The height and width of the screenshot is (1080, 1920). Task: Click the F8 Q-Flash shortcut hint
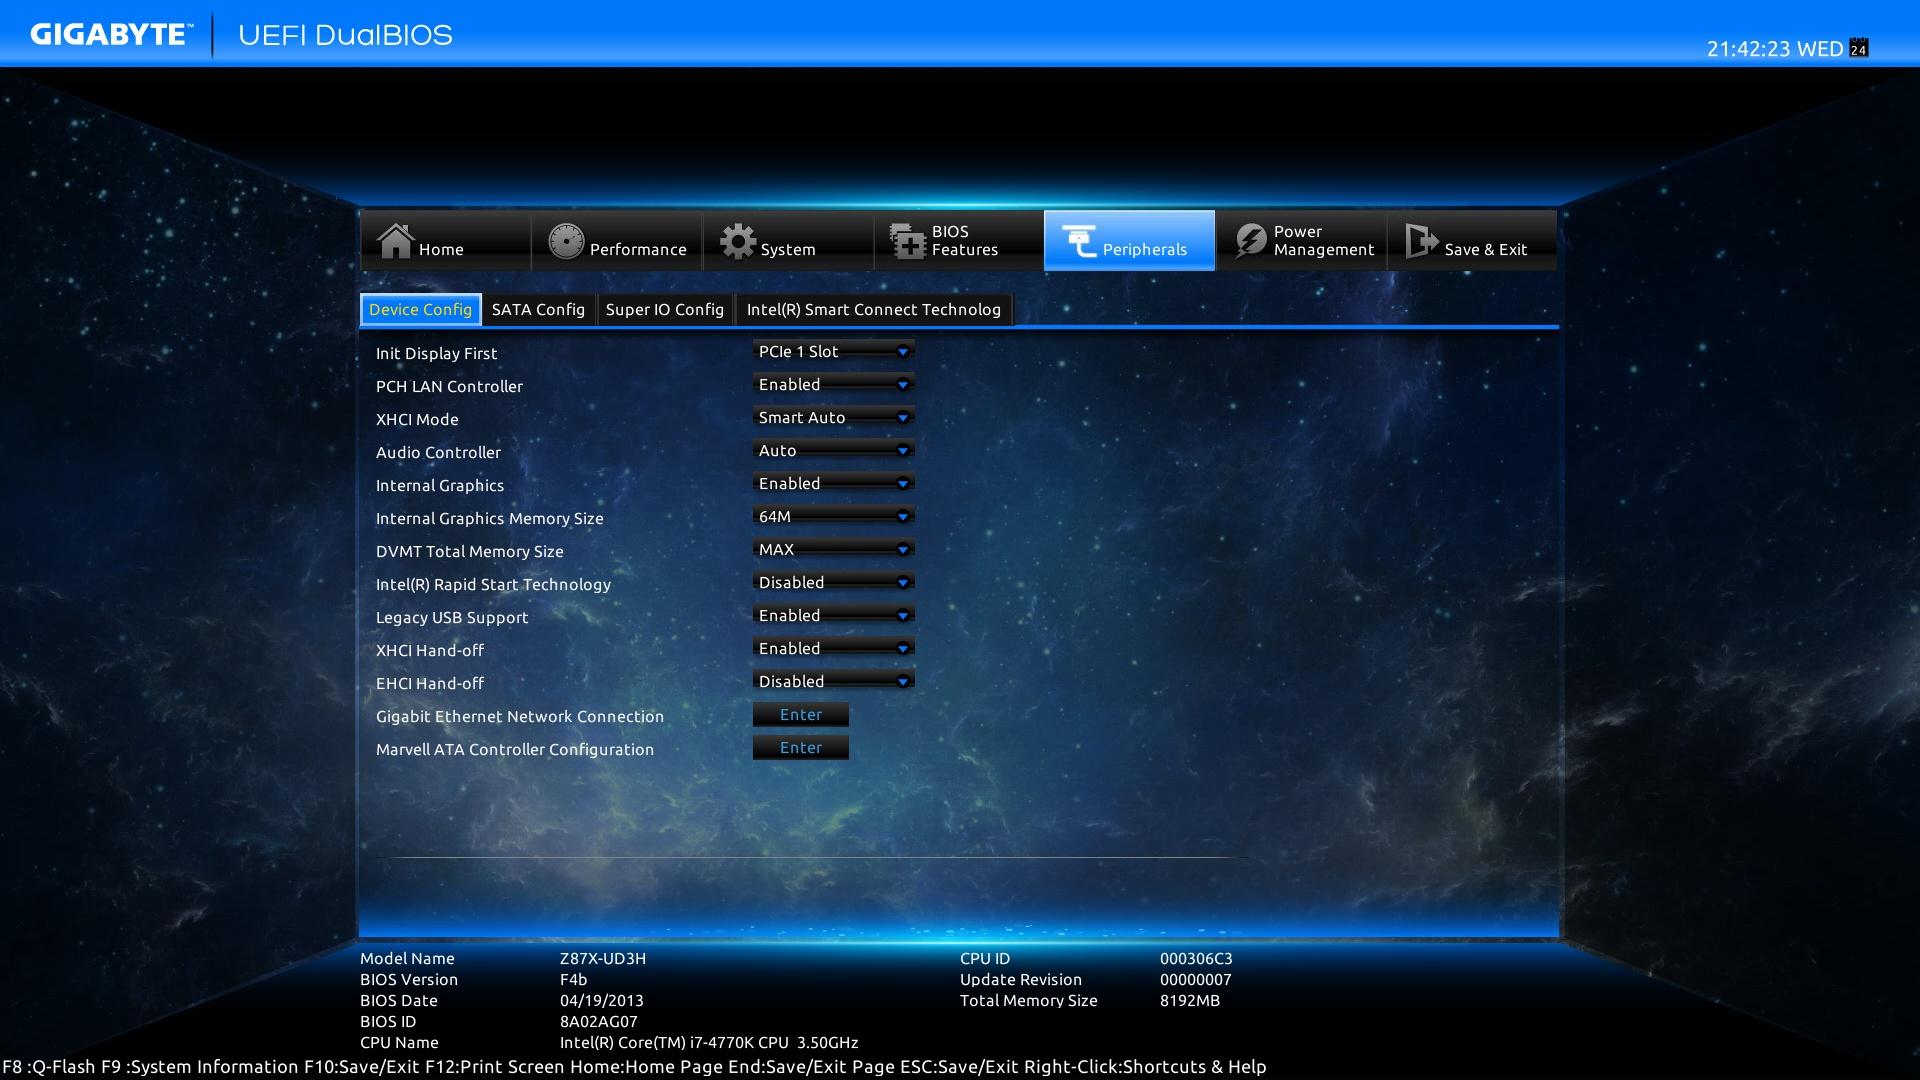pyautogui.click(x=49, y=1067)
